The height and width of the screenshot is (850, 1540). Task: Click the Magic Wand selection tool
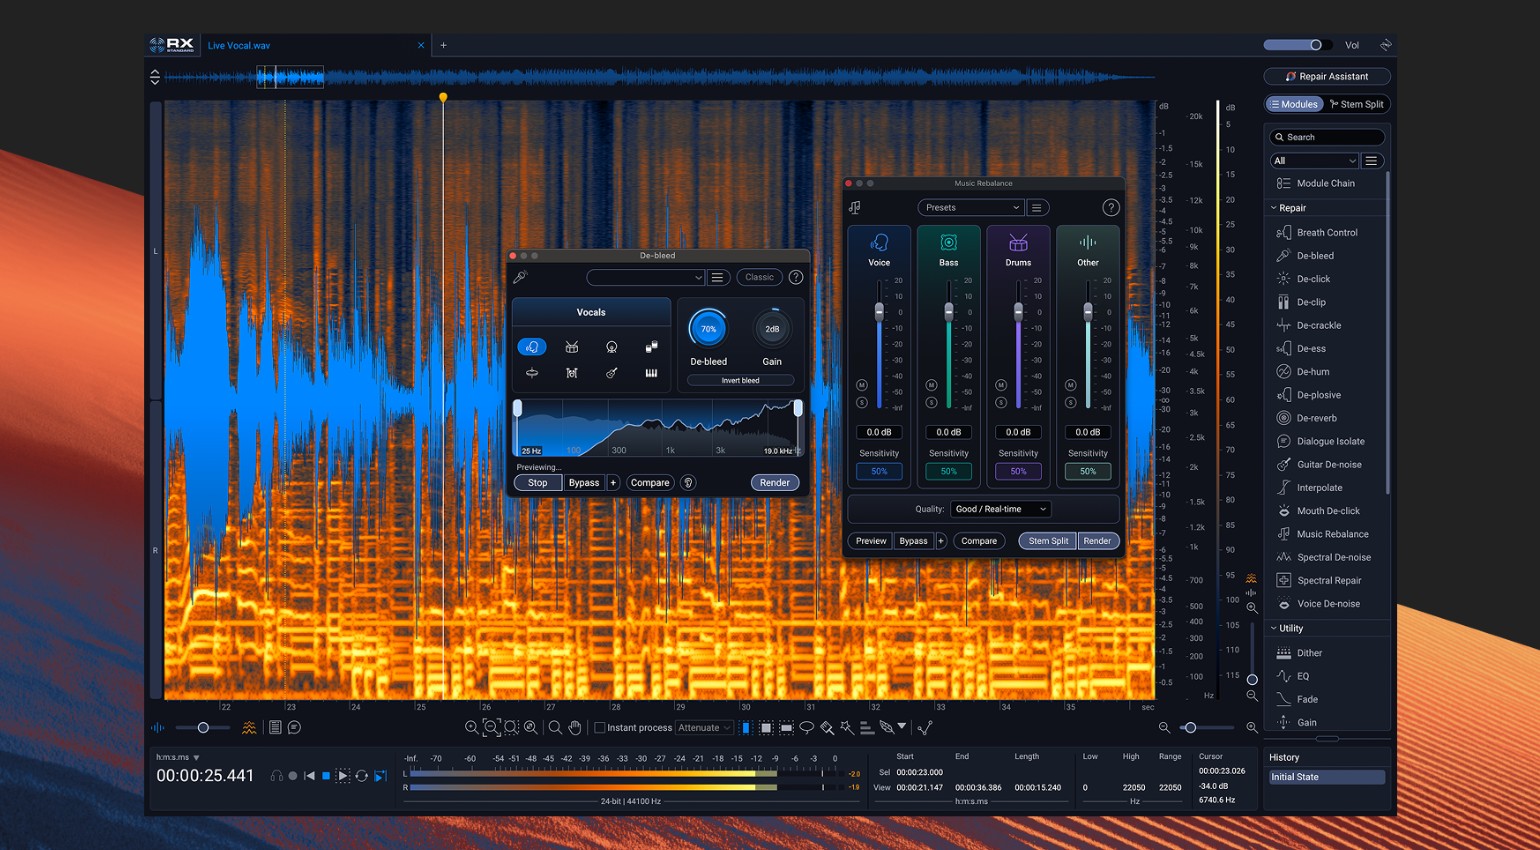845,728
